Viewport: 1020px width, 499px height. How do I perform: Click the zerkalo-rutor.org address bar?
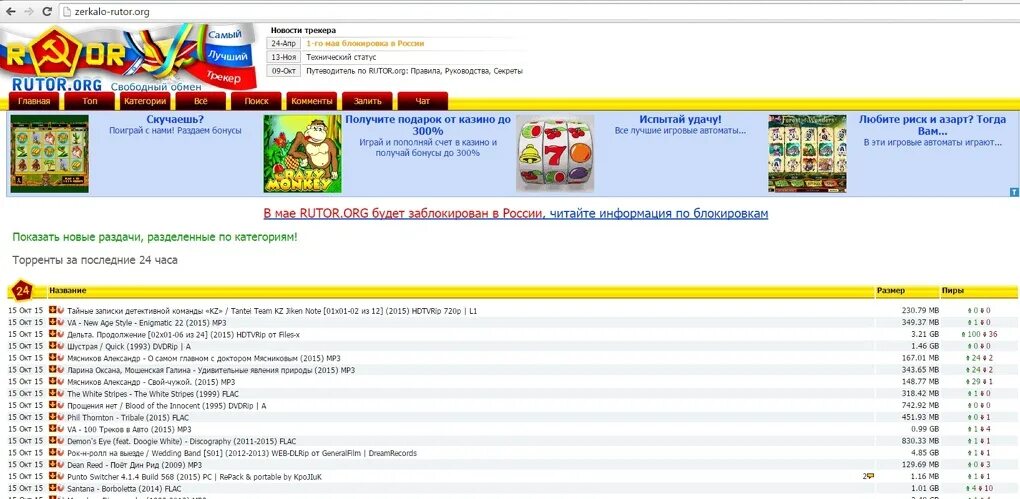(x=537, y=12)
